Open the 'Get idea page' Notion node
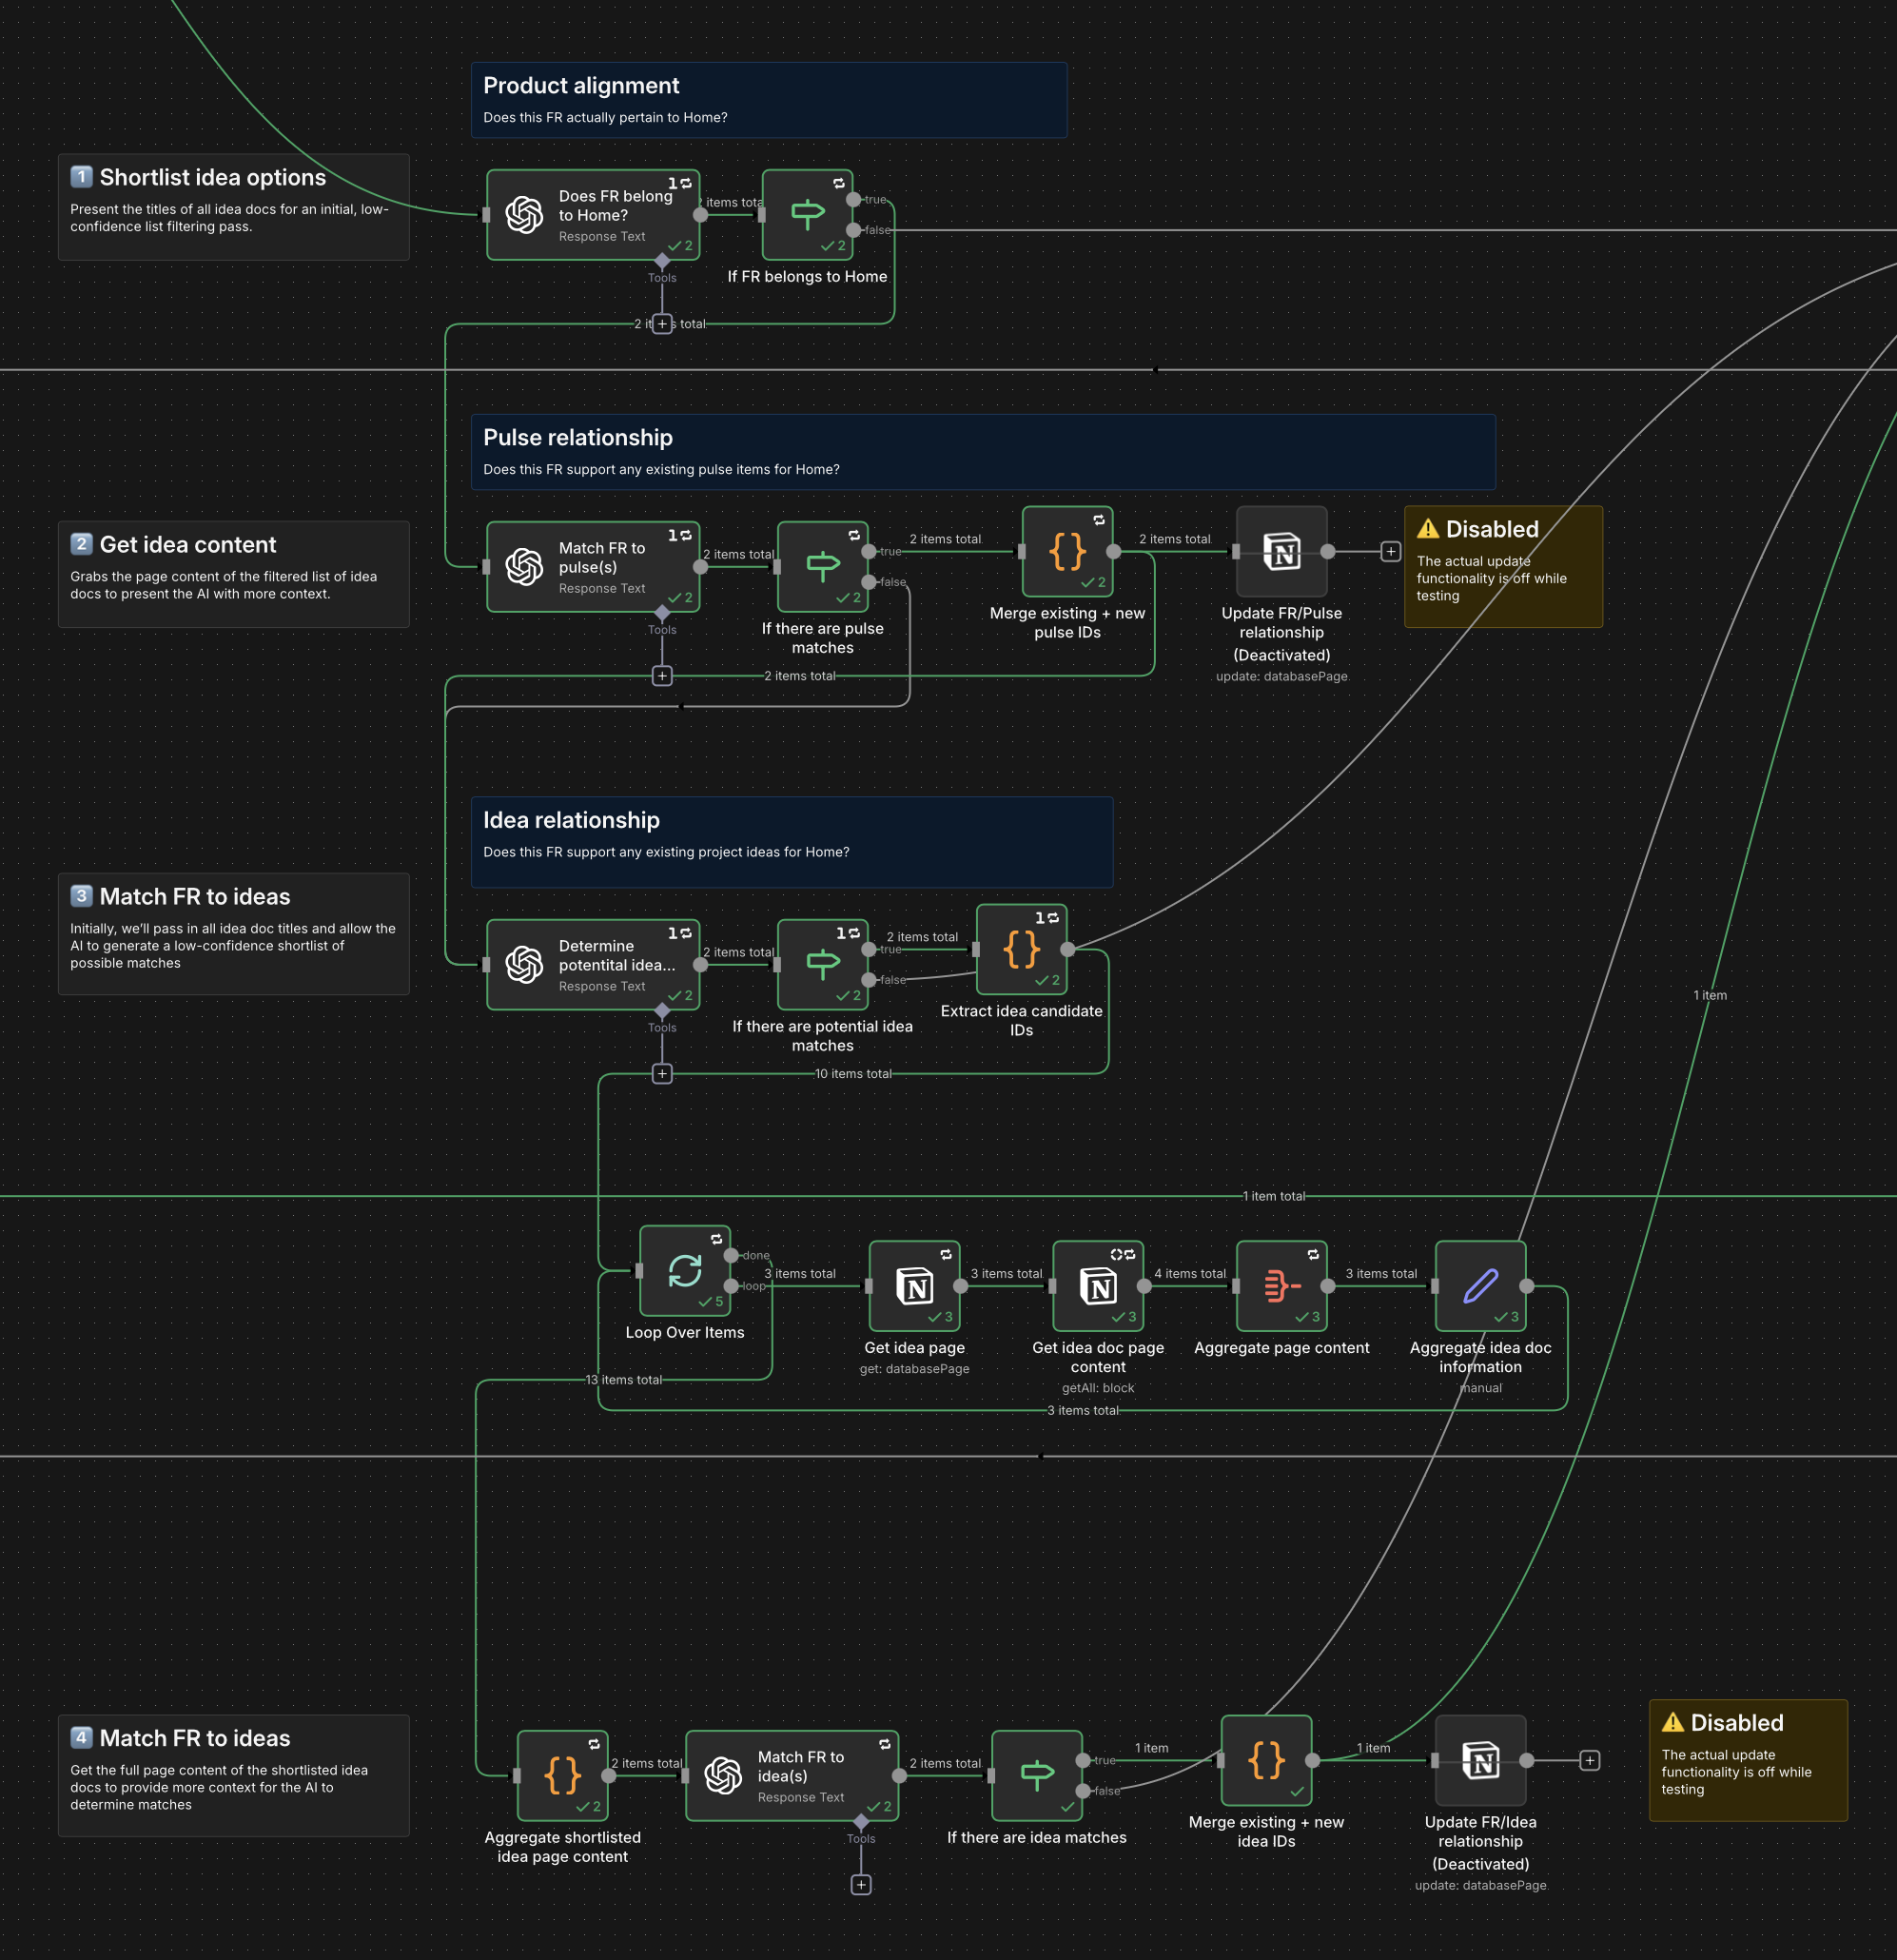The image size is (1897, 1960). pos(914,1286)
